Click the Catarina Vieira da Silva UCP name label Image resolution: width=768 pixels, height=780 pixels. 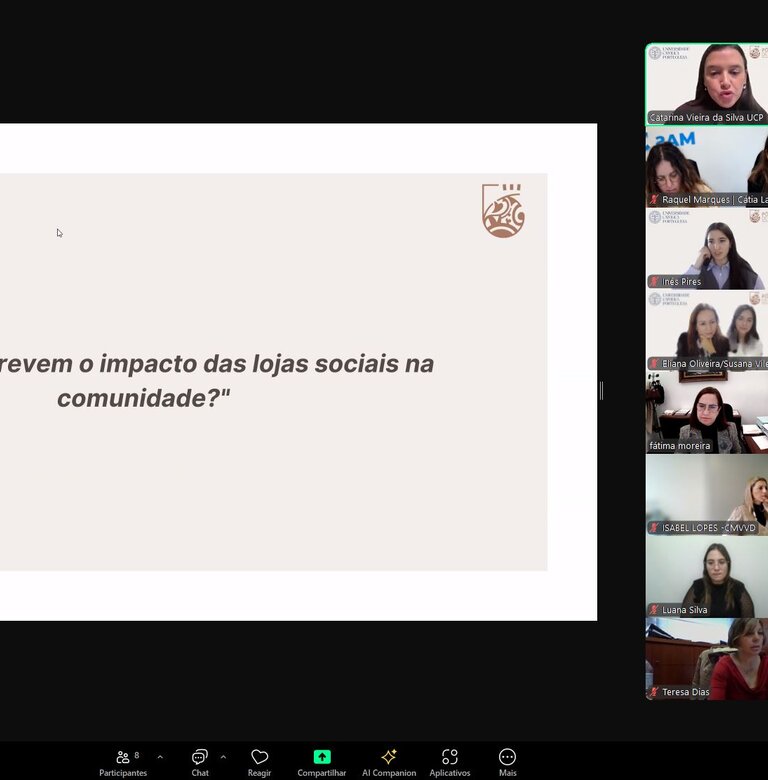[x=706, y=118]
